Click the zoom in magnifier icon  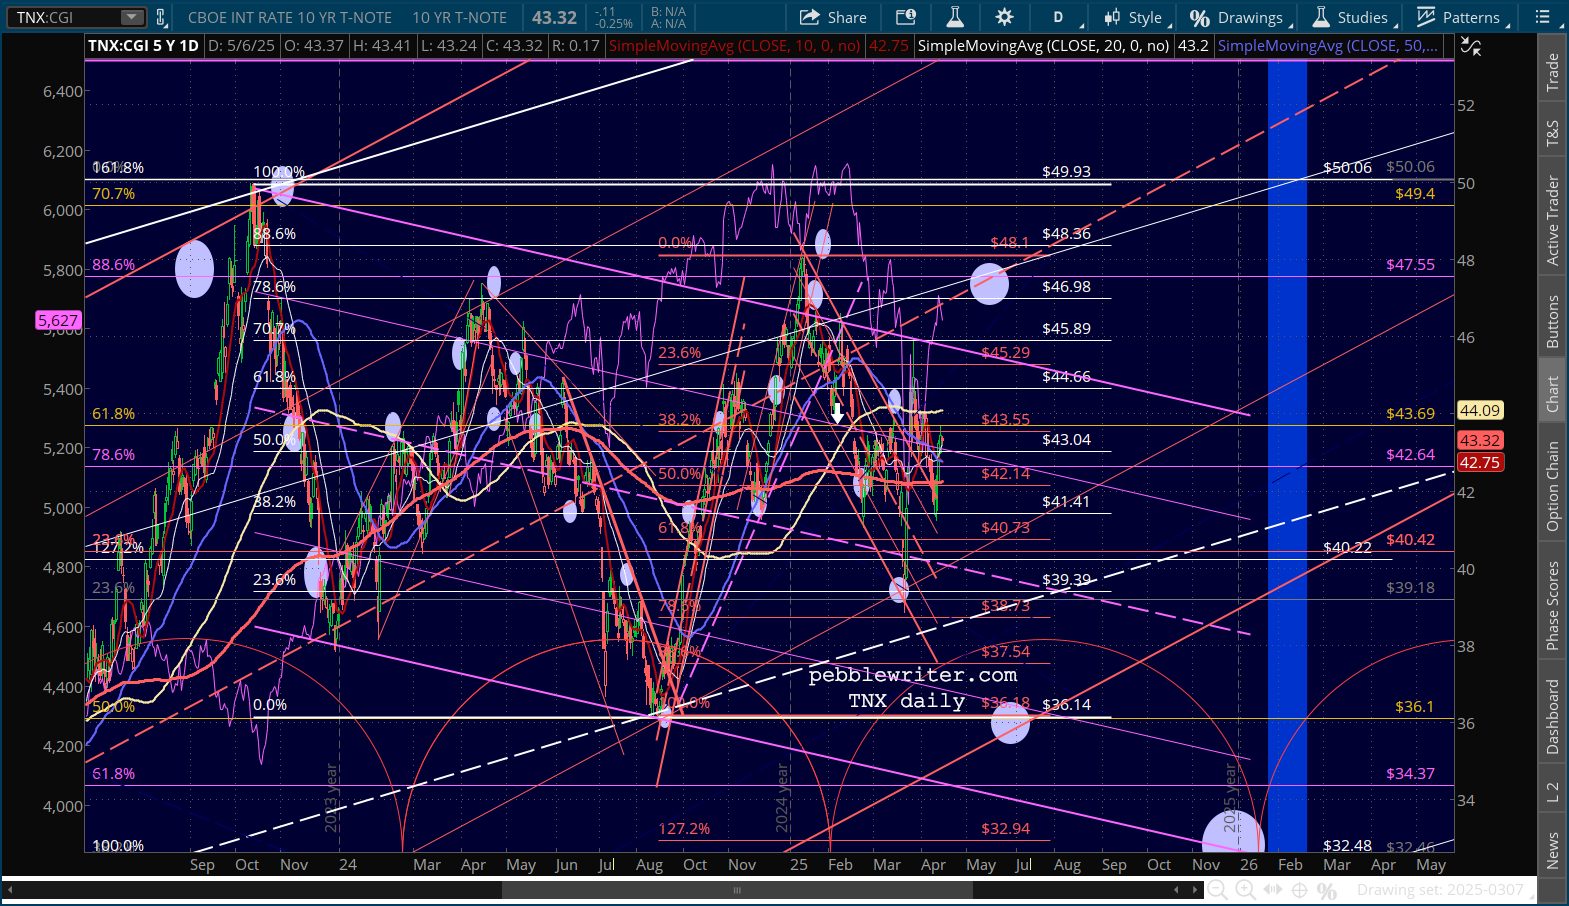coord(1245,890)
